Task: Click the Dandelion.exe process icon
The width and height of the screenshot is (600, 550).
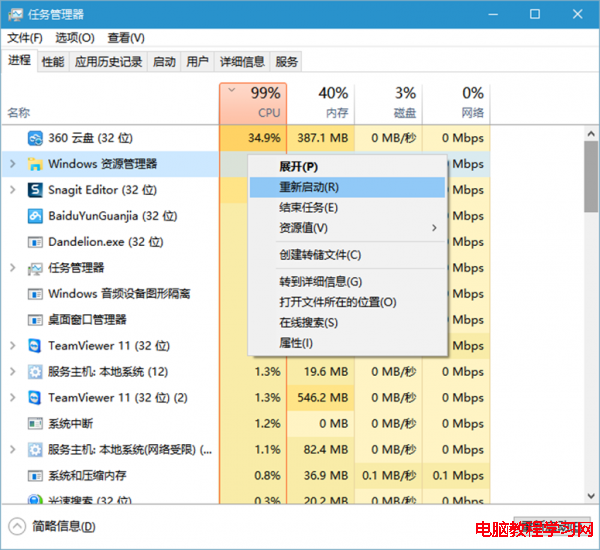Action: pyautogui.click(x=35, y=242)
